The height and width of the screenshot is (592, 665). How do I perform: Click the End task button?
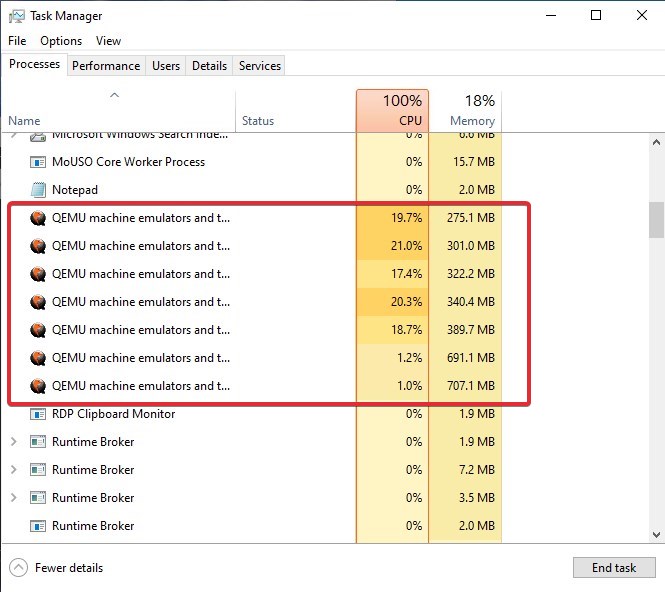[x=614, y=567]
